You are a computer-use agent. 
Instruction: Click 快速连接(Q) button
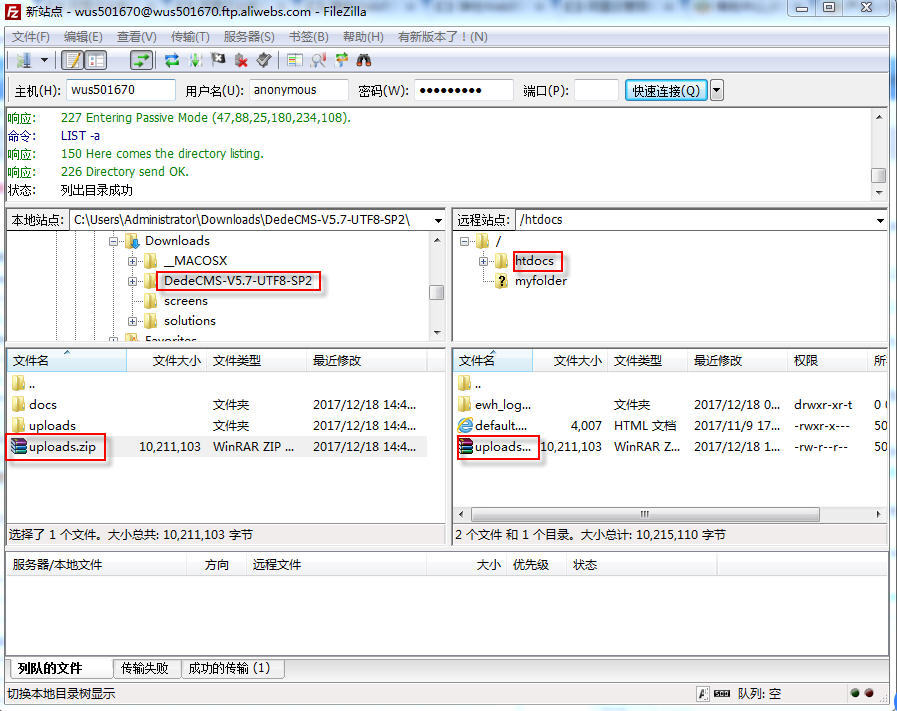pos(666,90)
